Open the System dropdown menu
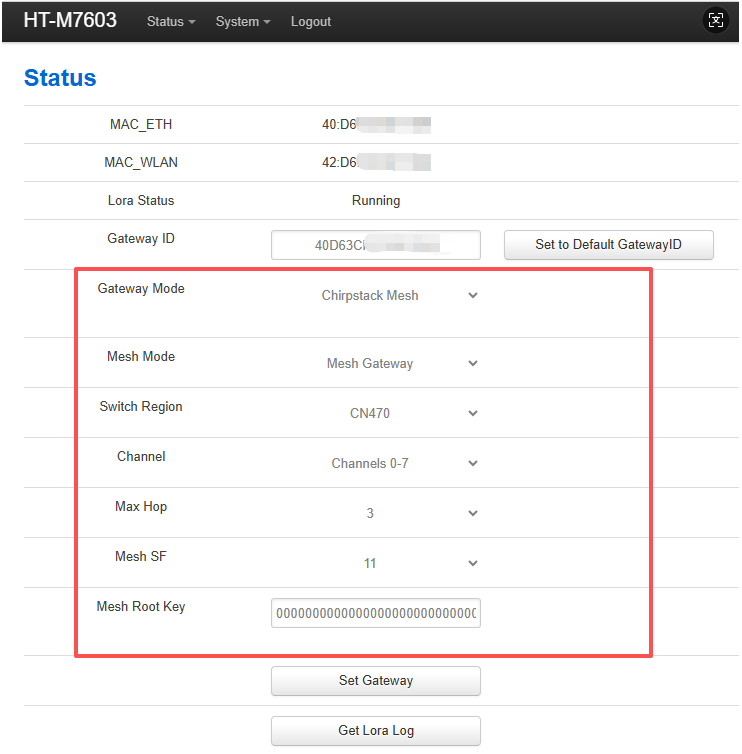The height and width of the screenshot is (754, 742). (242, 22)
